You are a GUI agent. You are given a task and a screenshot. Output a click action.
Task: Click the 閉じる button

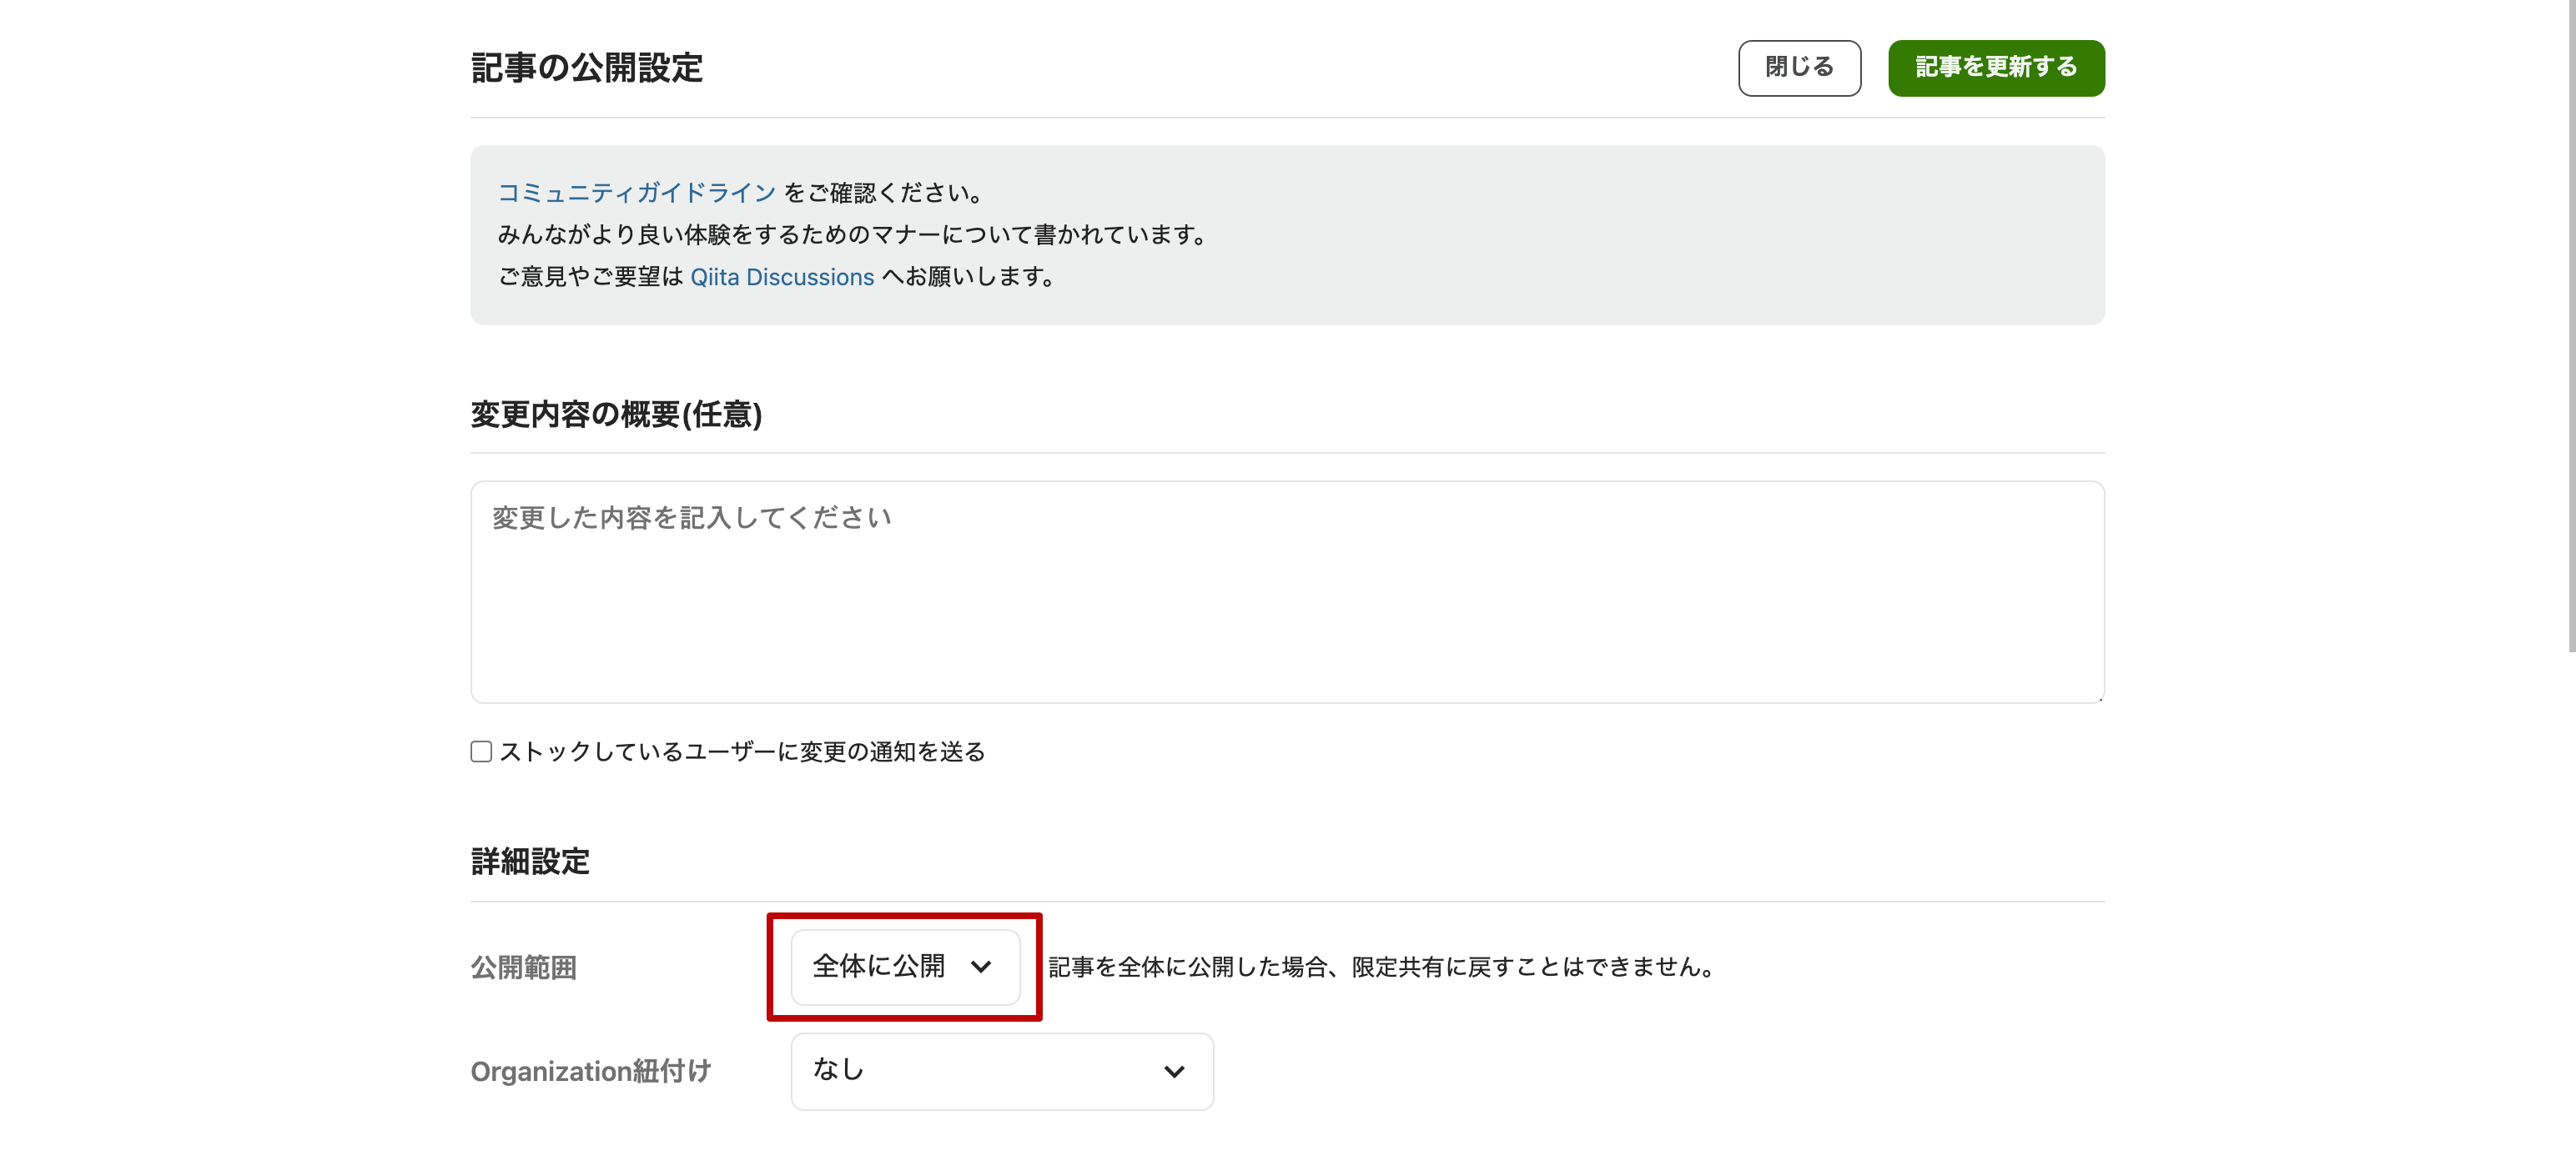(1799, 68)
